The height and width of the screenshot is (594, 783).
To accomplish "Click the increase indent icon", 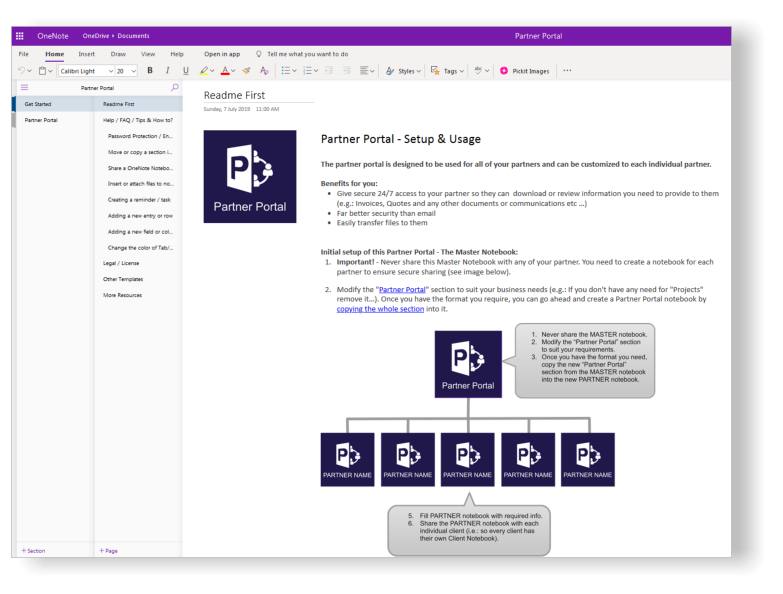I will tap(347, 71).
